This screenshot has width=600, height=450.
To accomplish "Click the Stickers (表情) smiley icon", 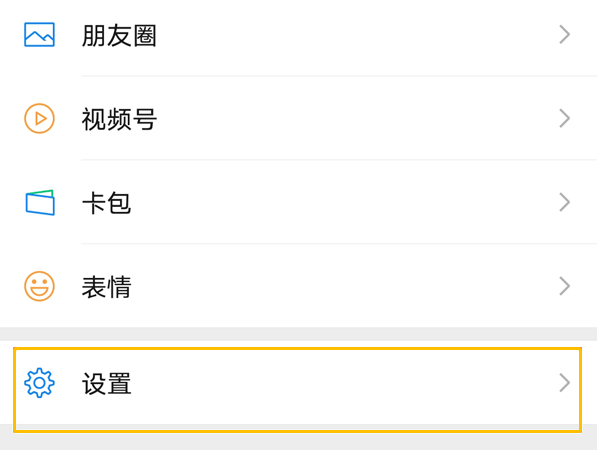I will (39, 287).
